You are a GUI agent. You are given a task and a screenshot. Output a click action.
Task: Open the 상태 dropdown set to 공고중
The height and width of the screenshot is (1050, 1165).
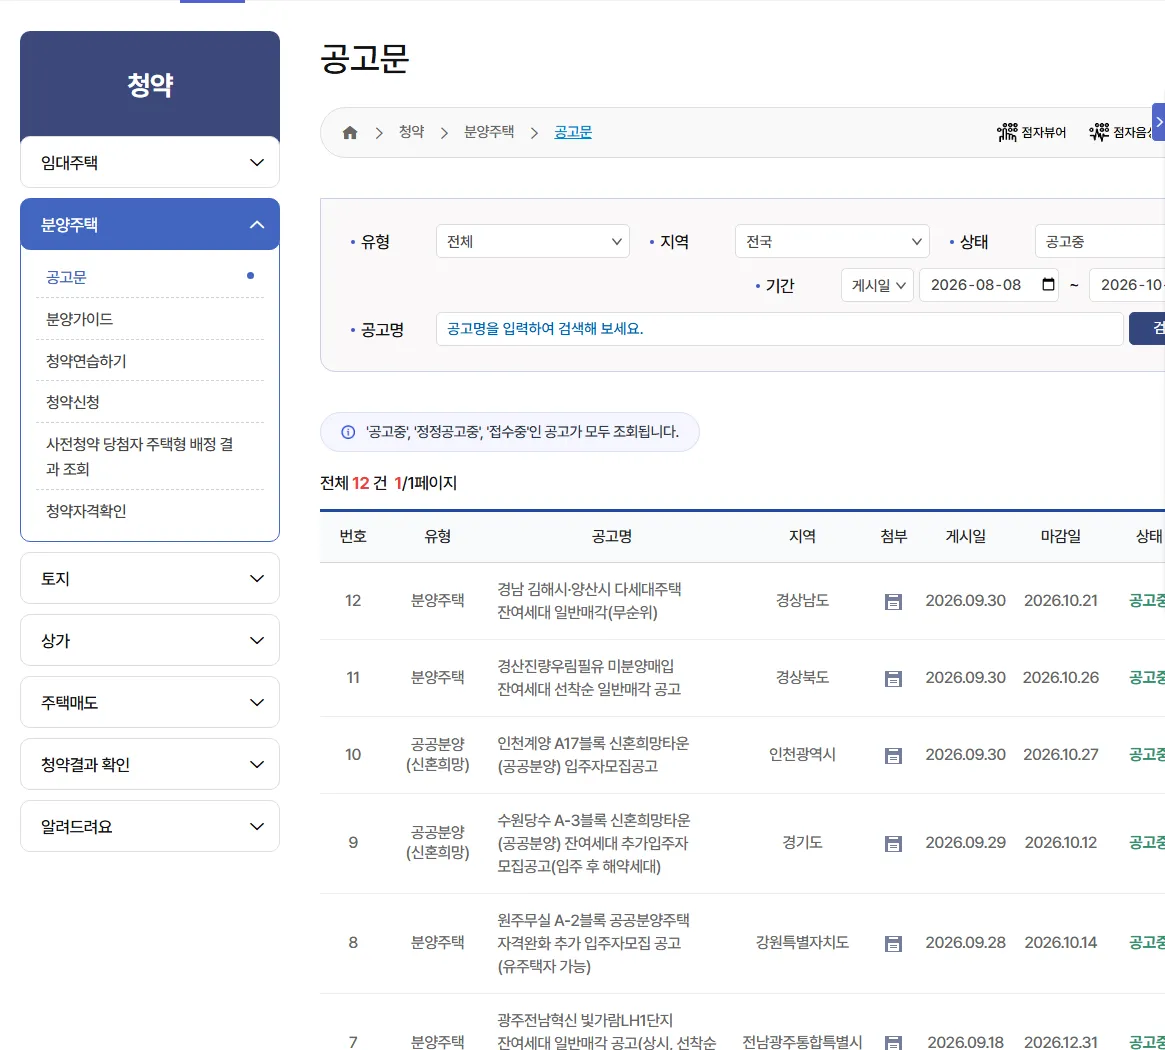coord(1100,242)
